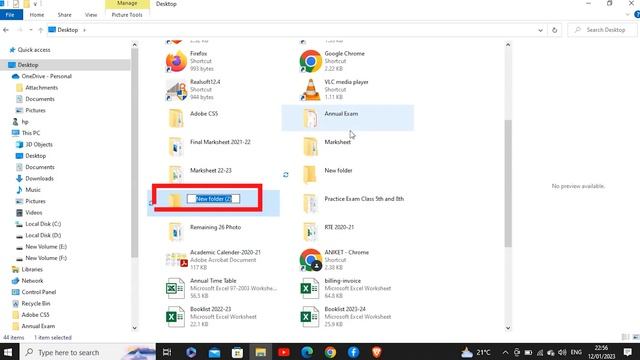Open Recycle Bin in sidebar

[x=36, y=304]
